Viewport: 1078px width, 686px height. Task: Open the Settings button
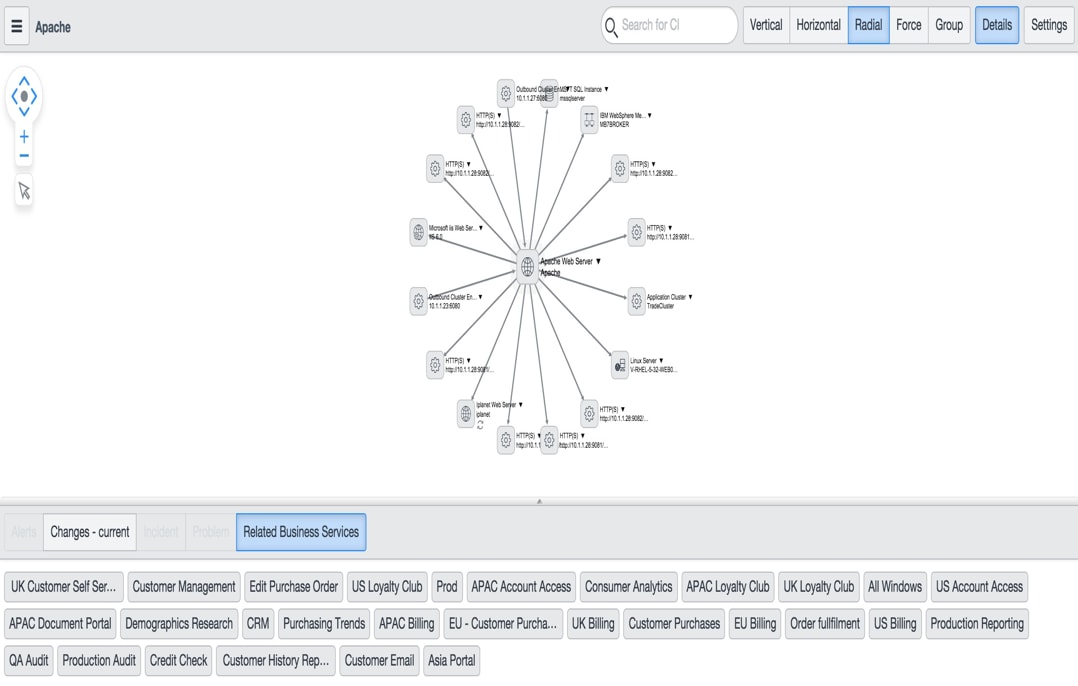pos(1048,25)
